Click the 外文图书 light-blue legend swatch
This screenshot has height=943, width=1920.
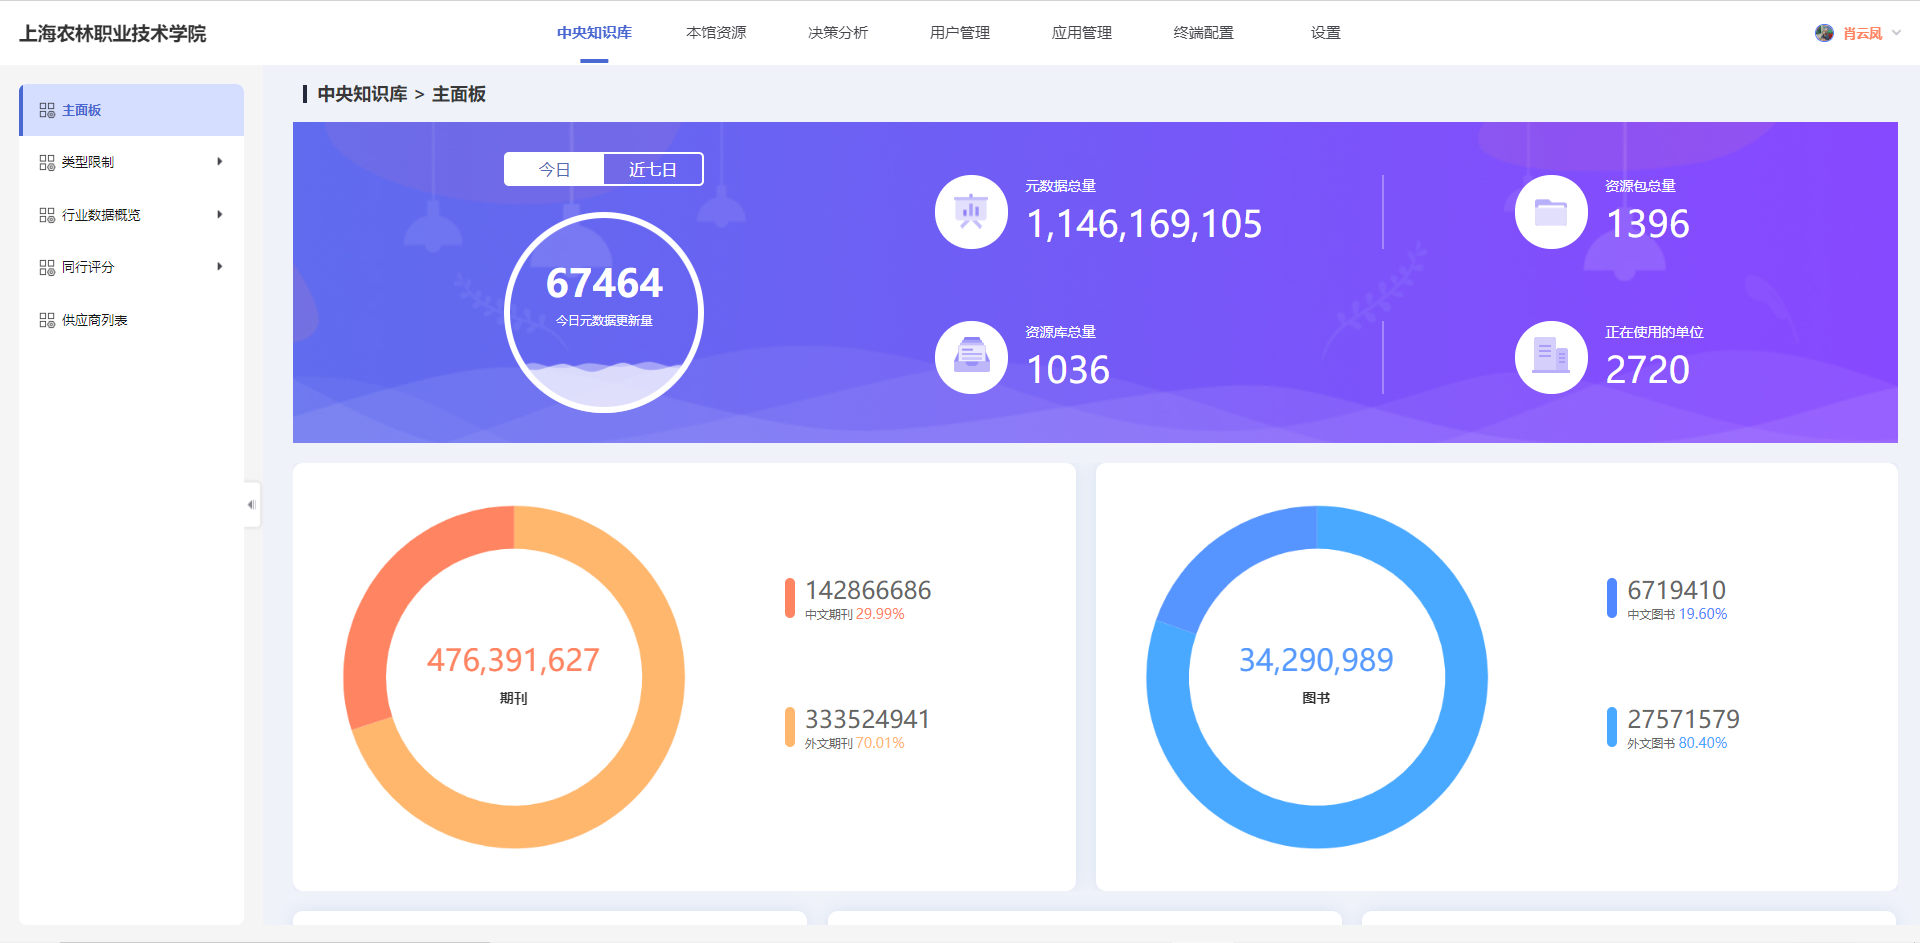pos(1612,727)
